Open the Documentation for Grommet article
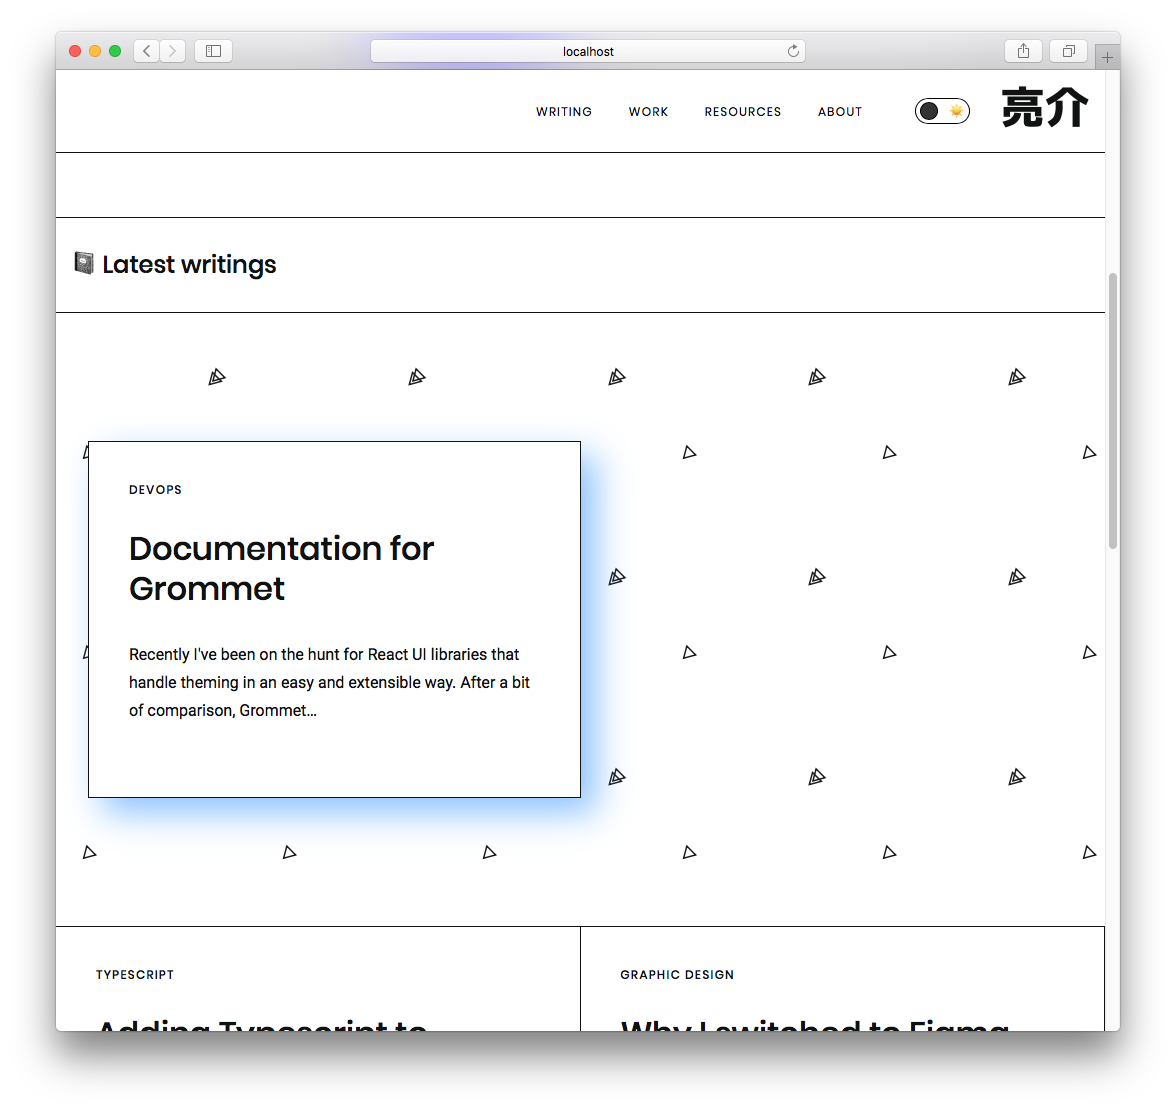 click(x=281, y=568)
